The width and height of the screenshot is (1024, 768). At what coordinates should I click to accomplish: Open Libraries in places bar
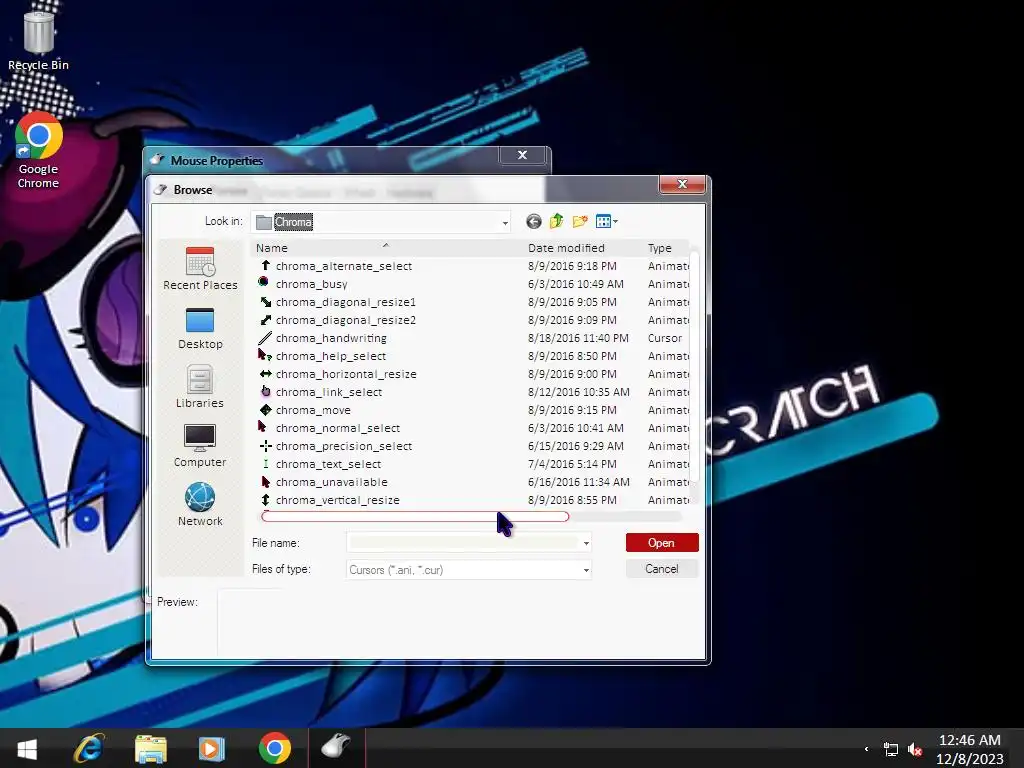(x=200, y=387)
